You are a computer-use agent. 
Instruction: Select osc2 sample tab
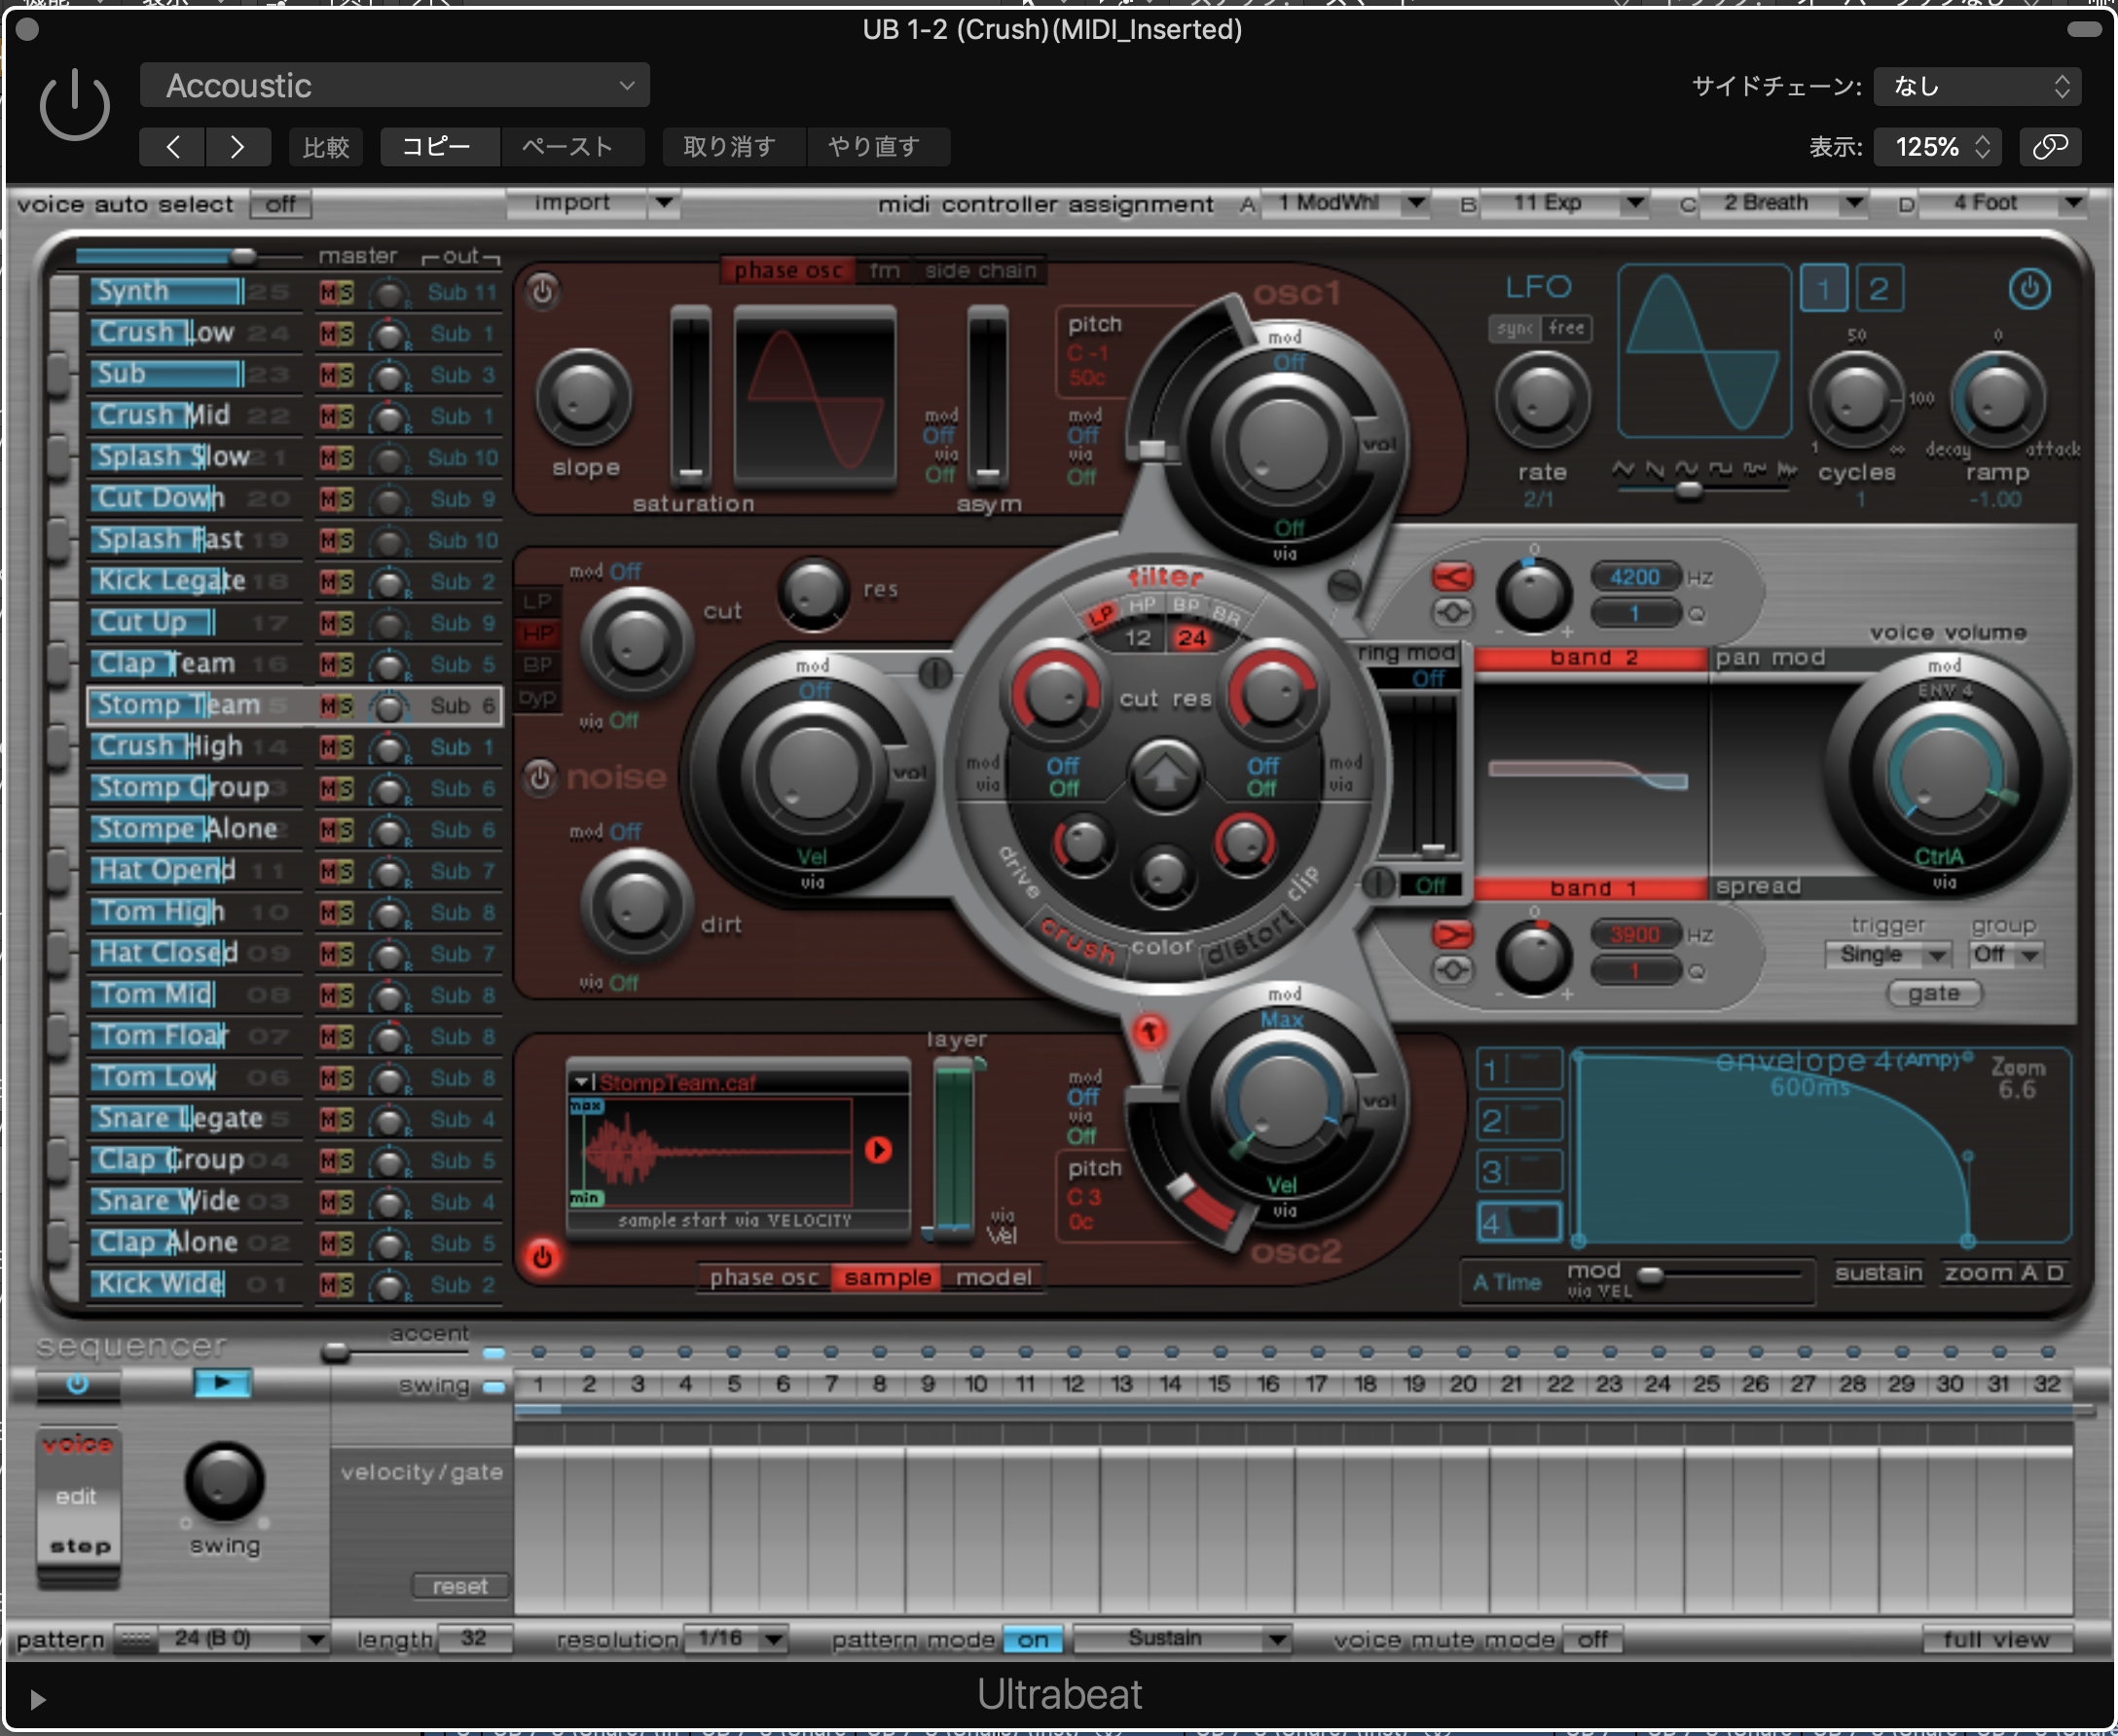coord(887,1277)
